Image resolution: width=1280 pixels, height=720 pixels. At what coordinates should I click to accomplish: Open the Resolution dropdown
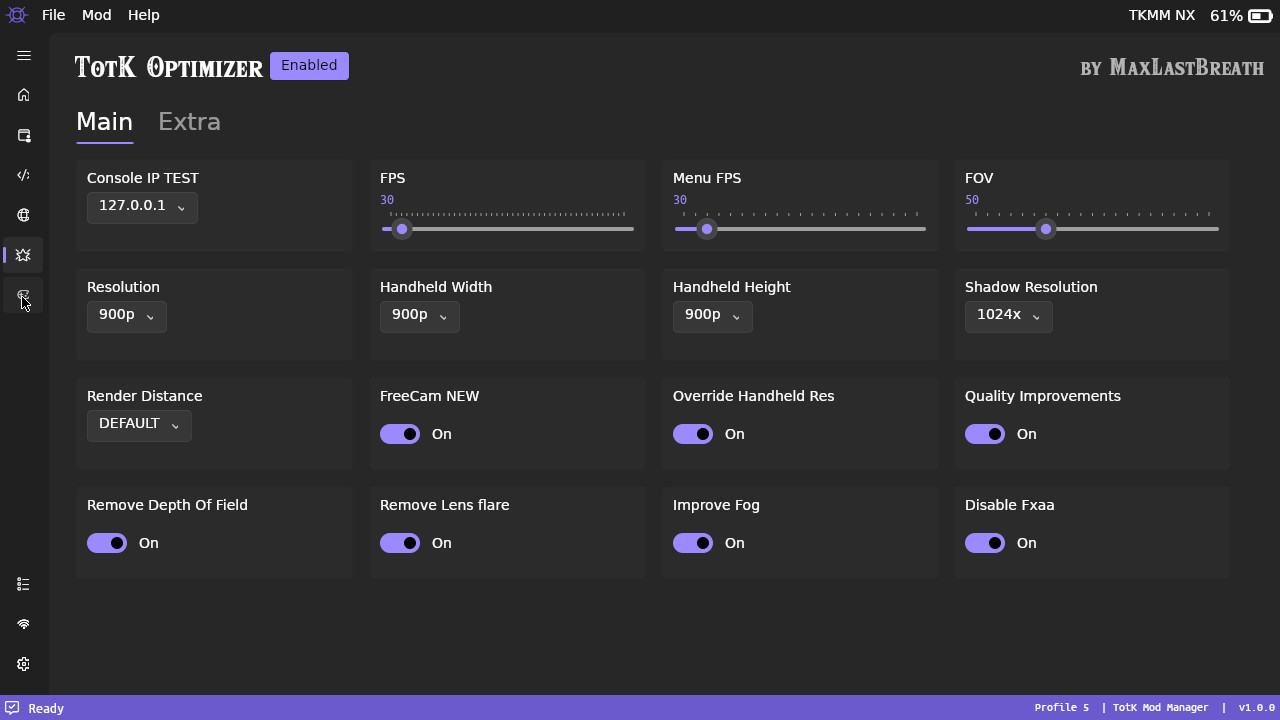(127, 316)
